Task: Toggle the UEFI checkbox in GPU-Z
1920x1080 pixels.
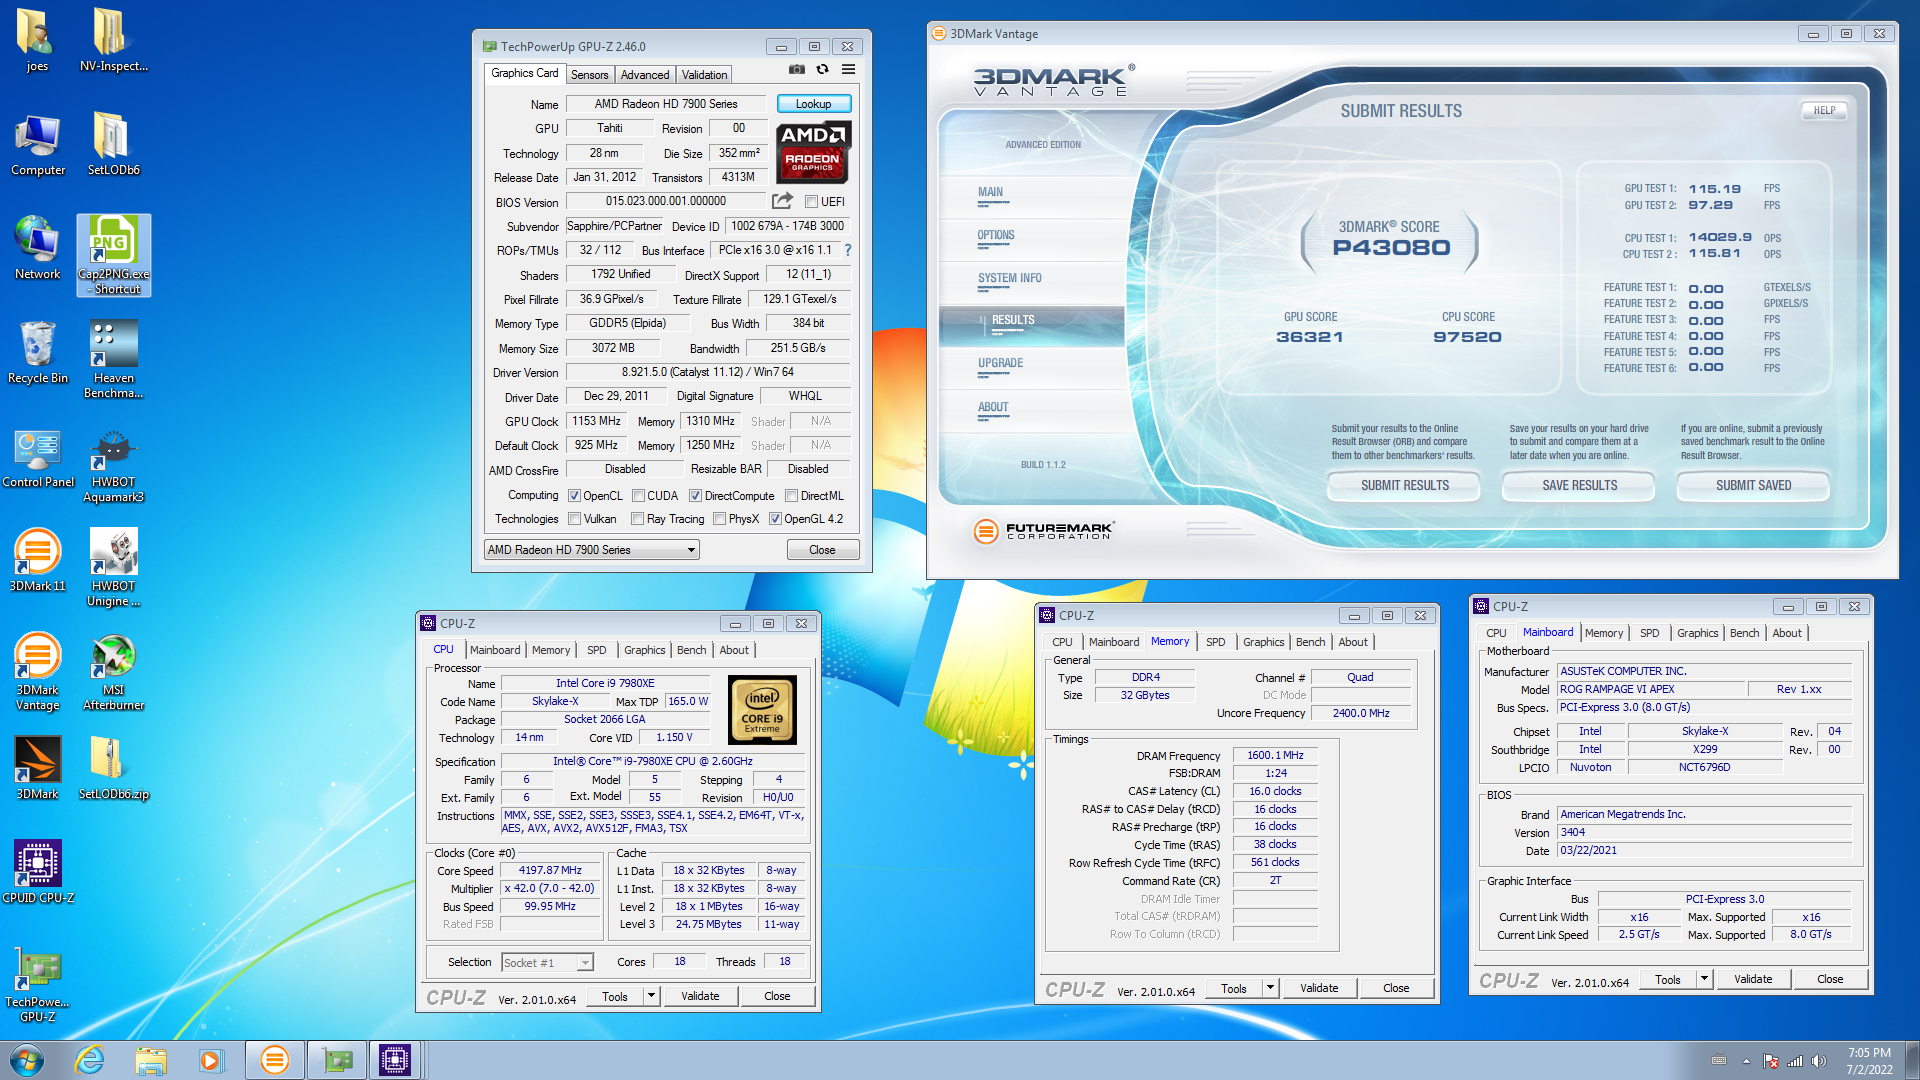Action: 811,202
